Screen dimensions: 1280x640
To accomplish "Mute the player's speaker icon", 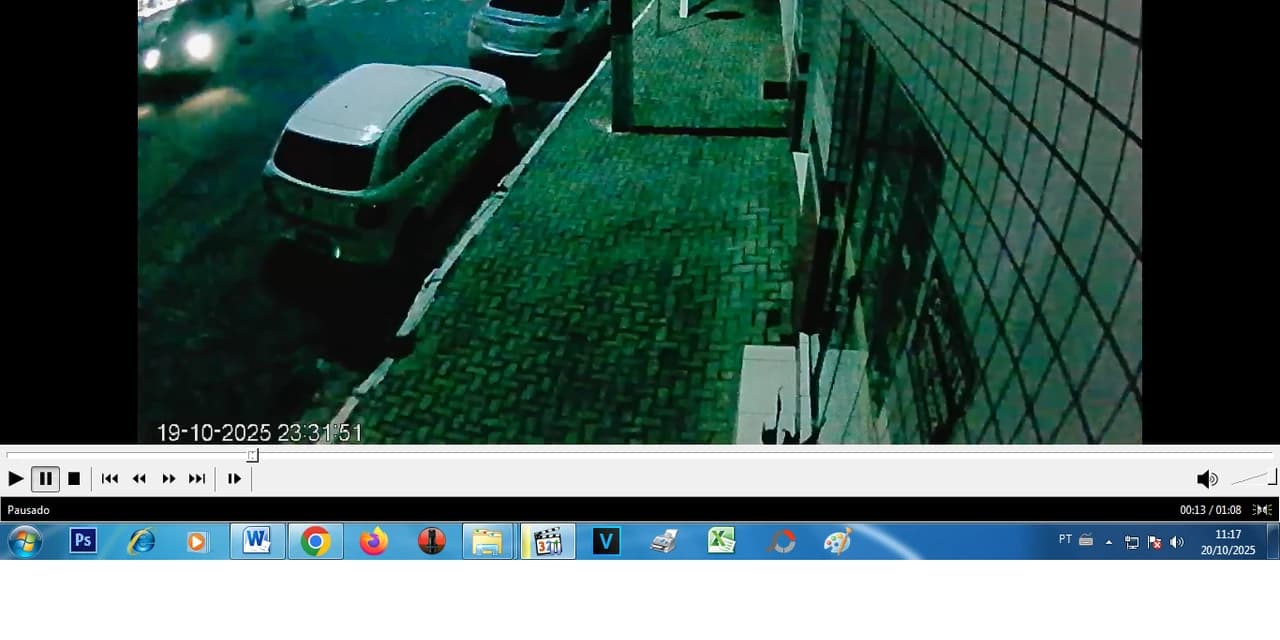I will 1207,479.
